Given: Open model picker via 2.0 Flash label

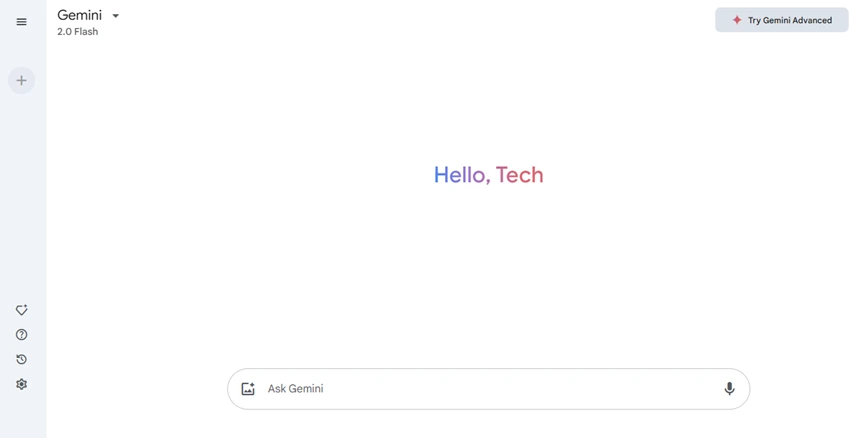Looking at the screenshot, I should pyautogui.click(x=78, y=31).
